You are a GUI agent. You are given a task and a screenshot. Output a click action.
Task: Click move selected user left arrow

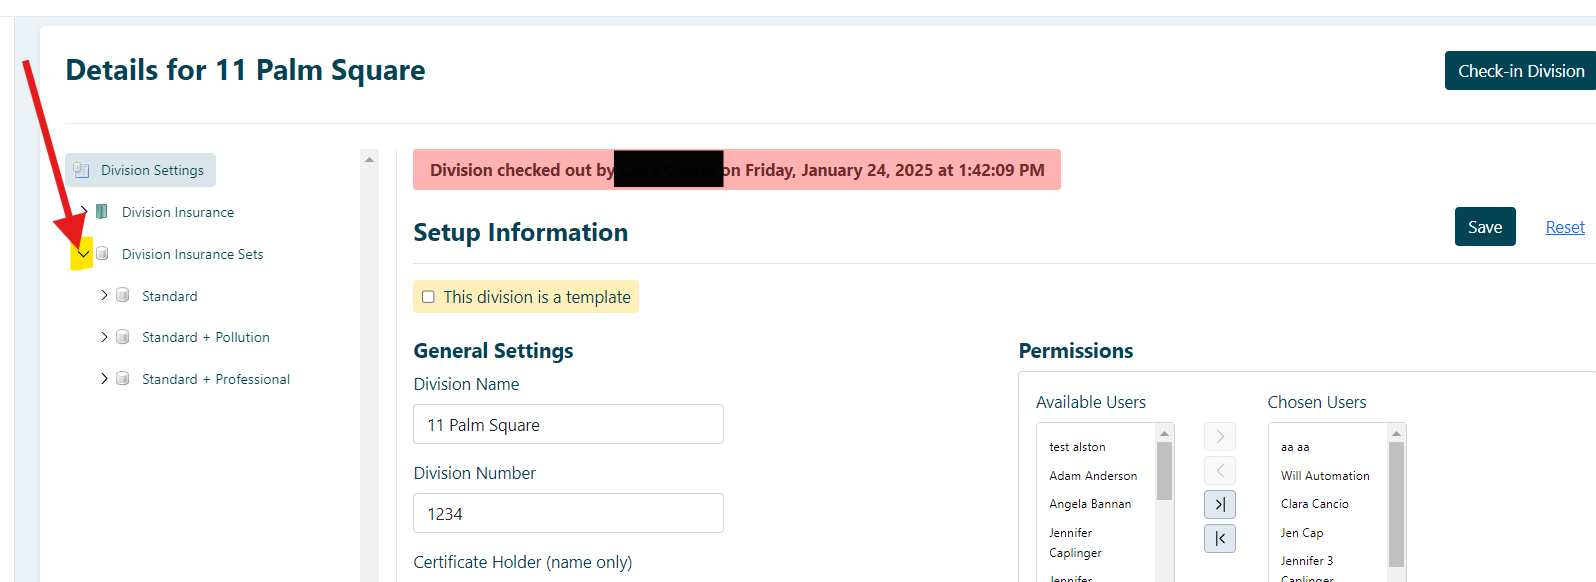tap(1220, 471)
